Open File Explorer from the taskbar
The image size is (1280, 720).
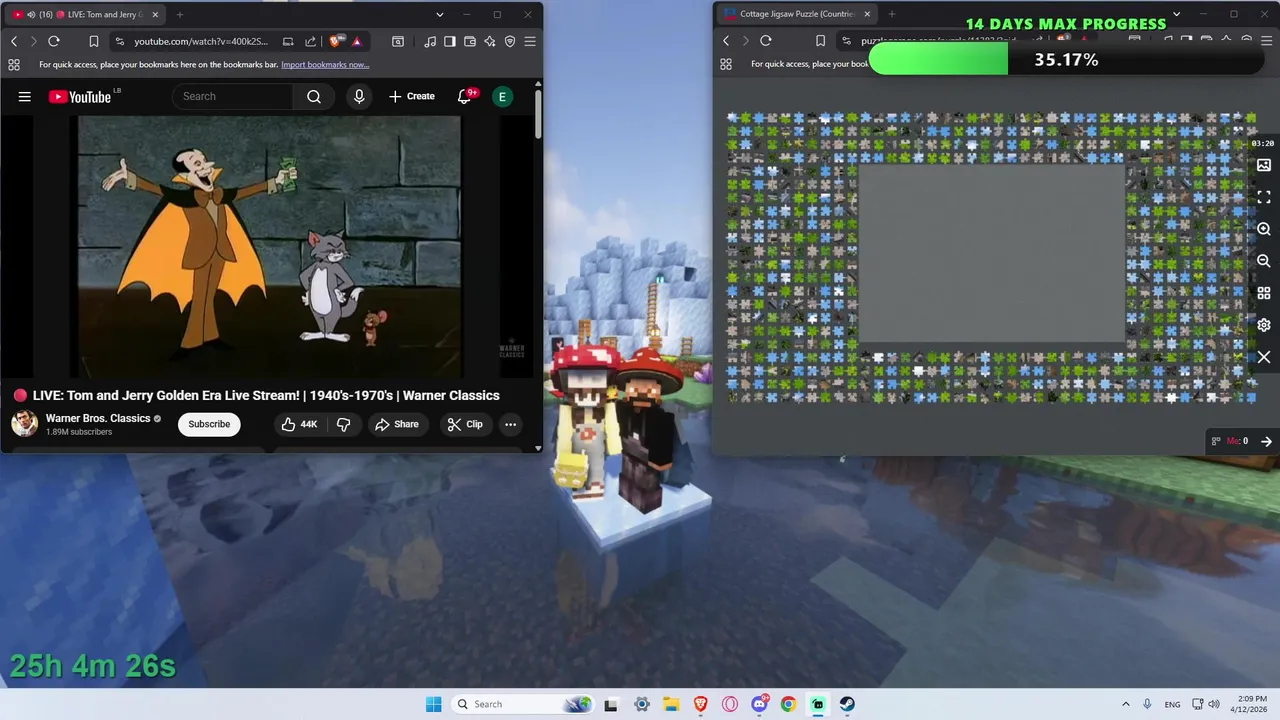tap(671, 704)
